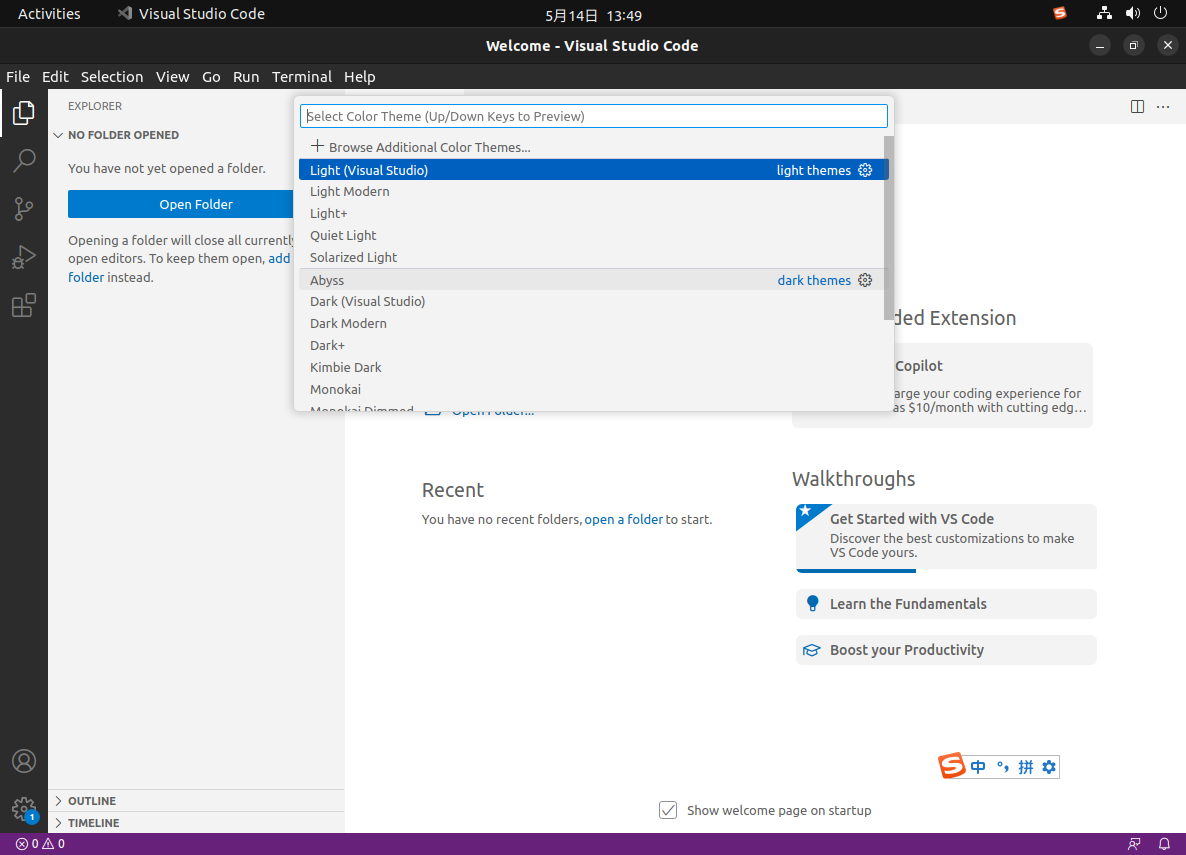Toggle punctuation mode on IME toolbar
Screen dimensions: 1186x855
tap(1003, 767)
